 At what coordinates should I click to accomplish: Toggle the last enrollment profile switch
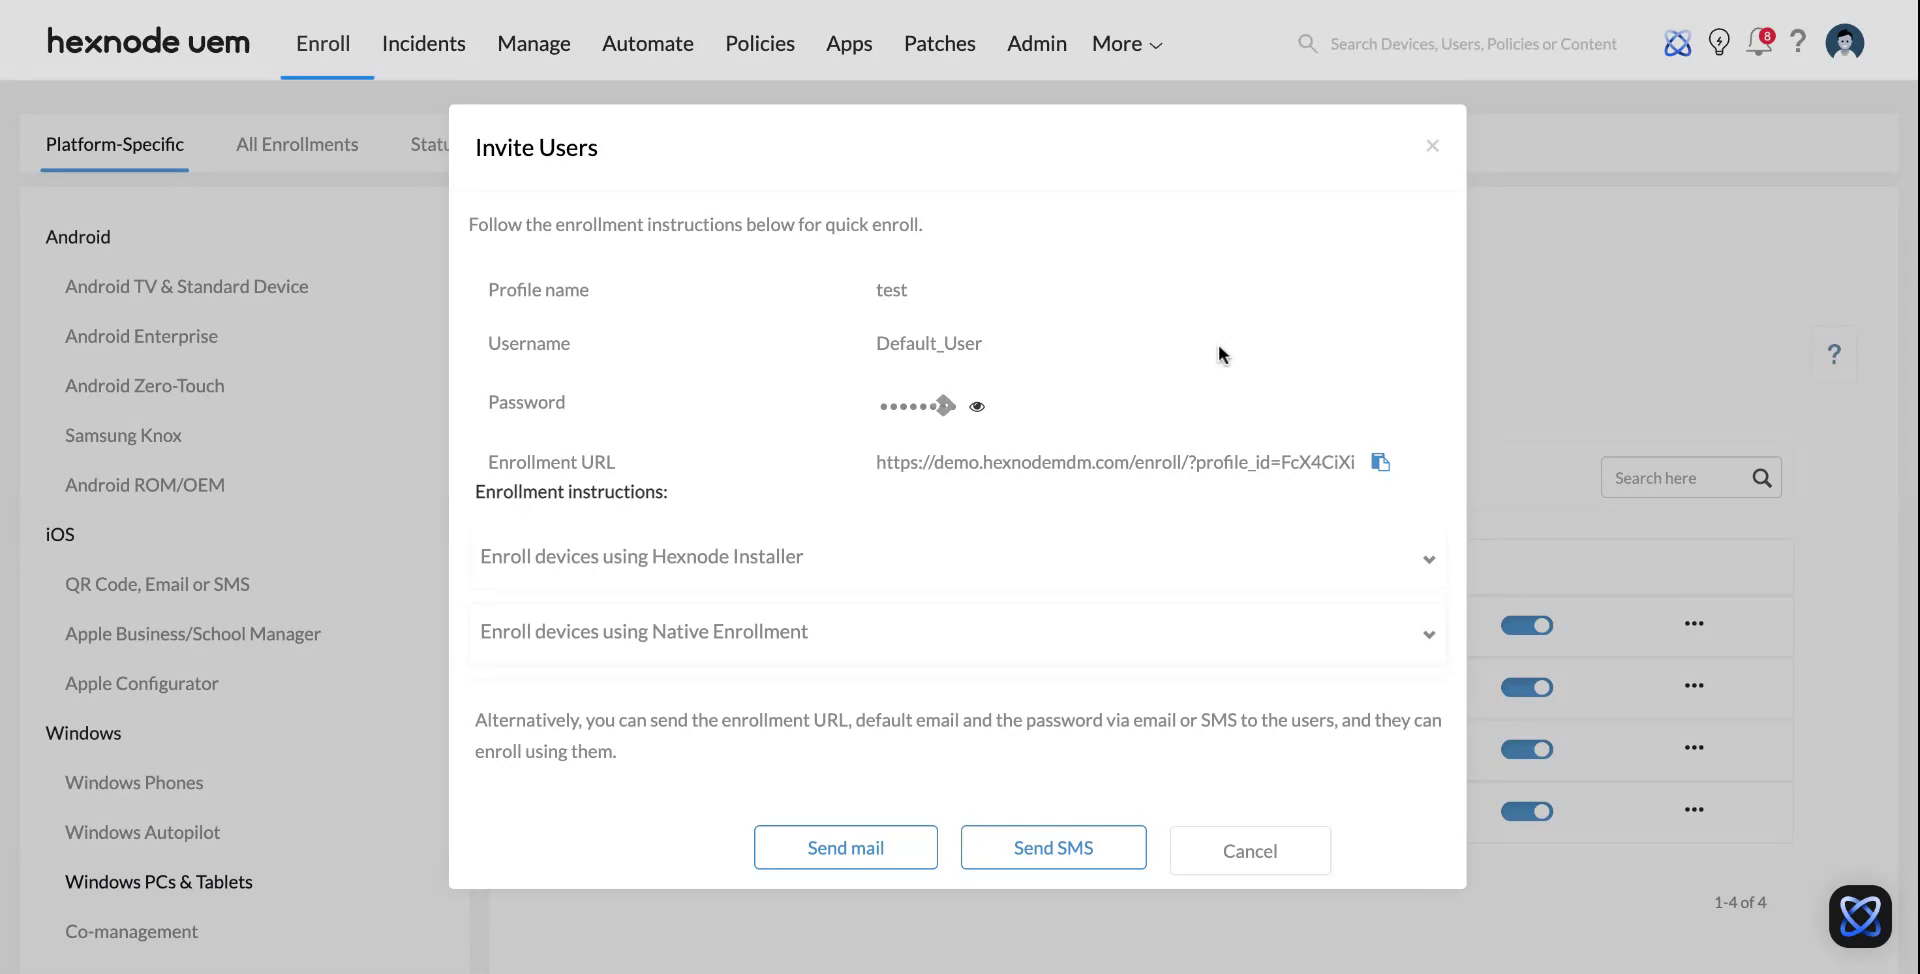point(1526,811)
